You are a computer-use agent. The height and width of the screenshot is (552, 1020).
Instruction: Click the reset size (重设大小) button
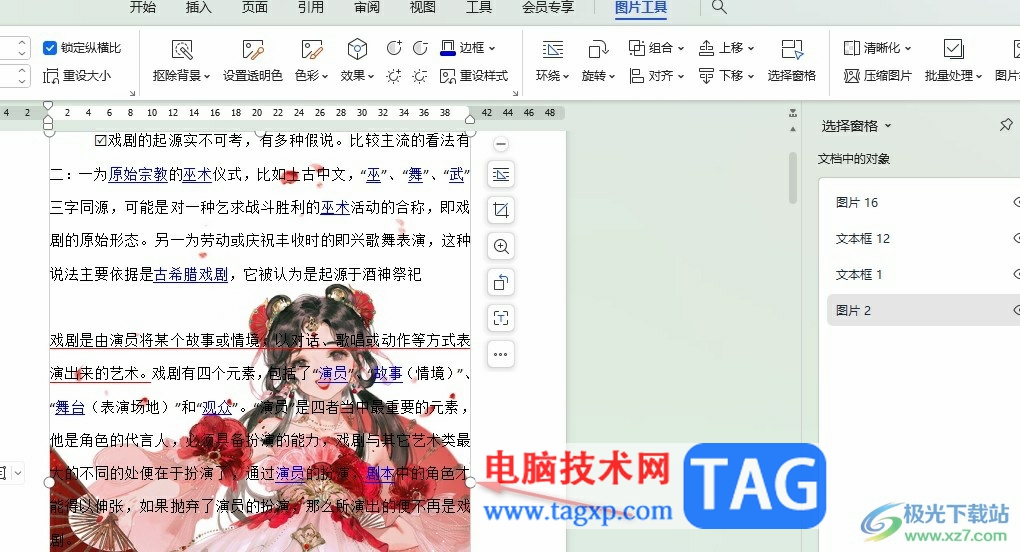tap(77, 76)
